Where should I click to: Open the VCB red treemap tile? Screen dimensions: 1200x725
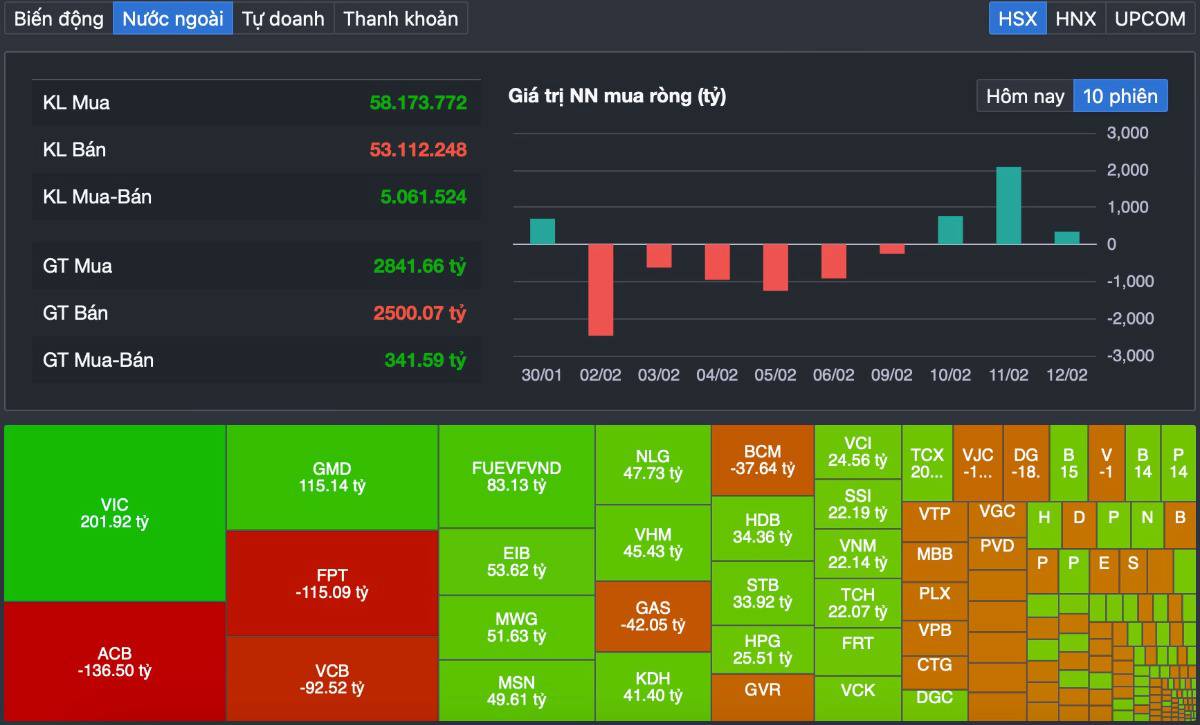tap(332, 679)
